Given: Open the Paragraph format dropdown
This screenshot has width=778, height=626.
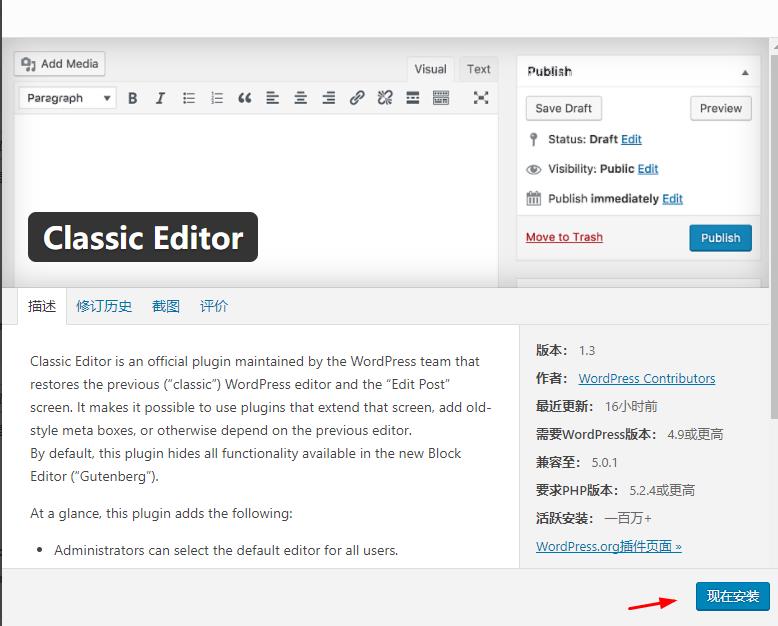Looking at the screenshot, I should (x=67, y=98).
